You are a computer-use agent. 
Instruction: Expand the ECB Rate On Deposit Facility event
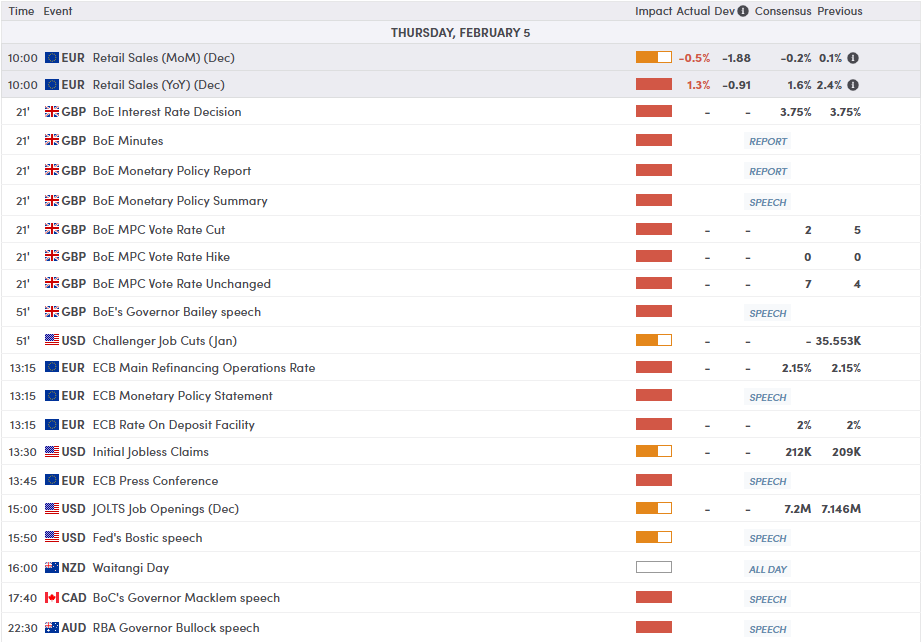[x=461, y=424]
